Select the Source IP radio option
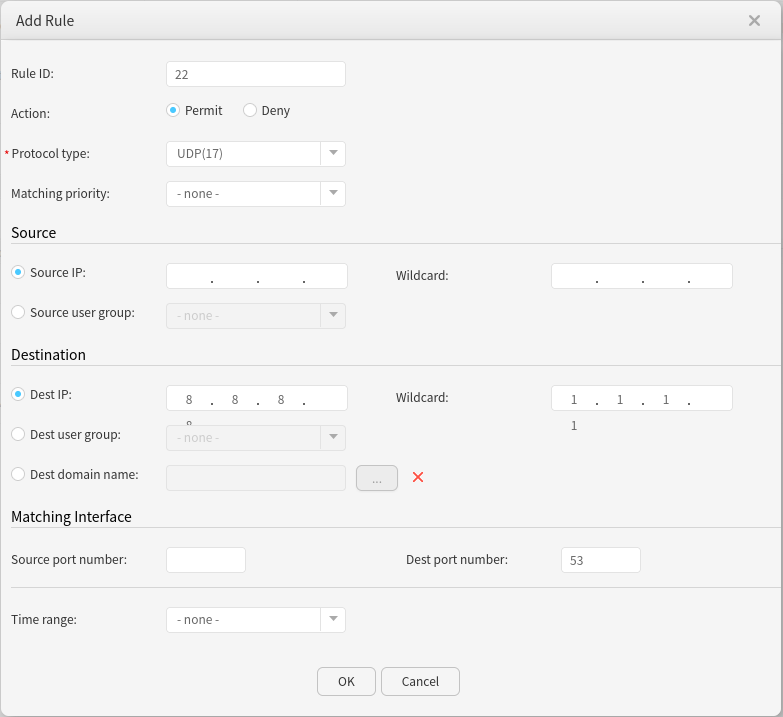 click(18, 272)
